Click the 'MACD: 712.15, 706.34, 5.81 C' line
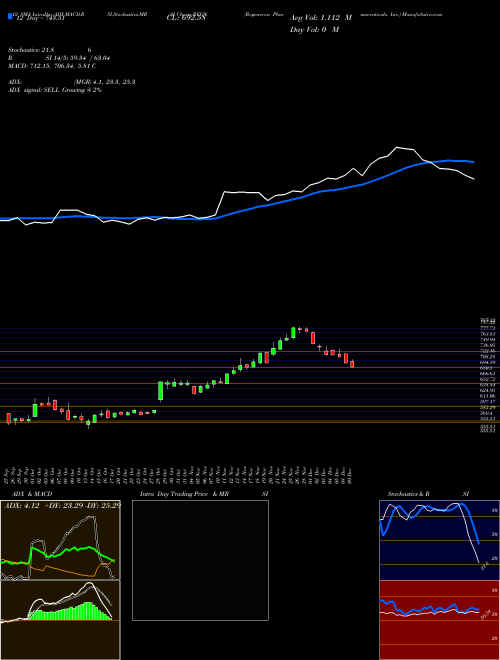This screenshot has width=500, height=660. pyautogui.click(x=52, y=66)
